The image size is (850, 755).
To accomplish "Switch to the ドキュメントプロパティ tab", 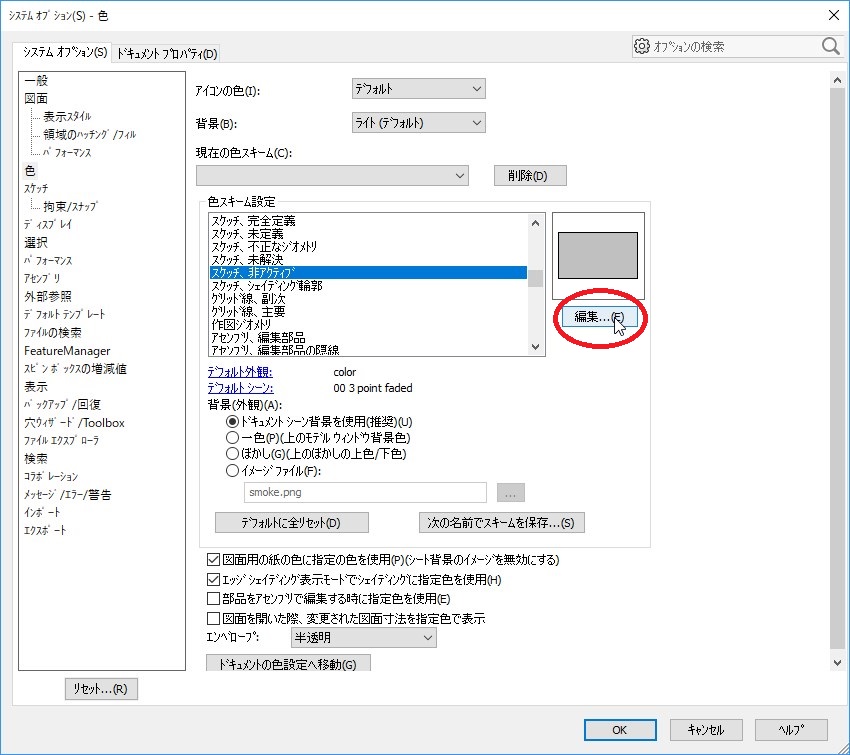I will click(167, 53).
